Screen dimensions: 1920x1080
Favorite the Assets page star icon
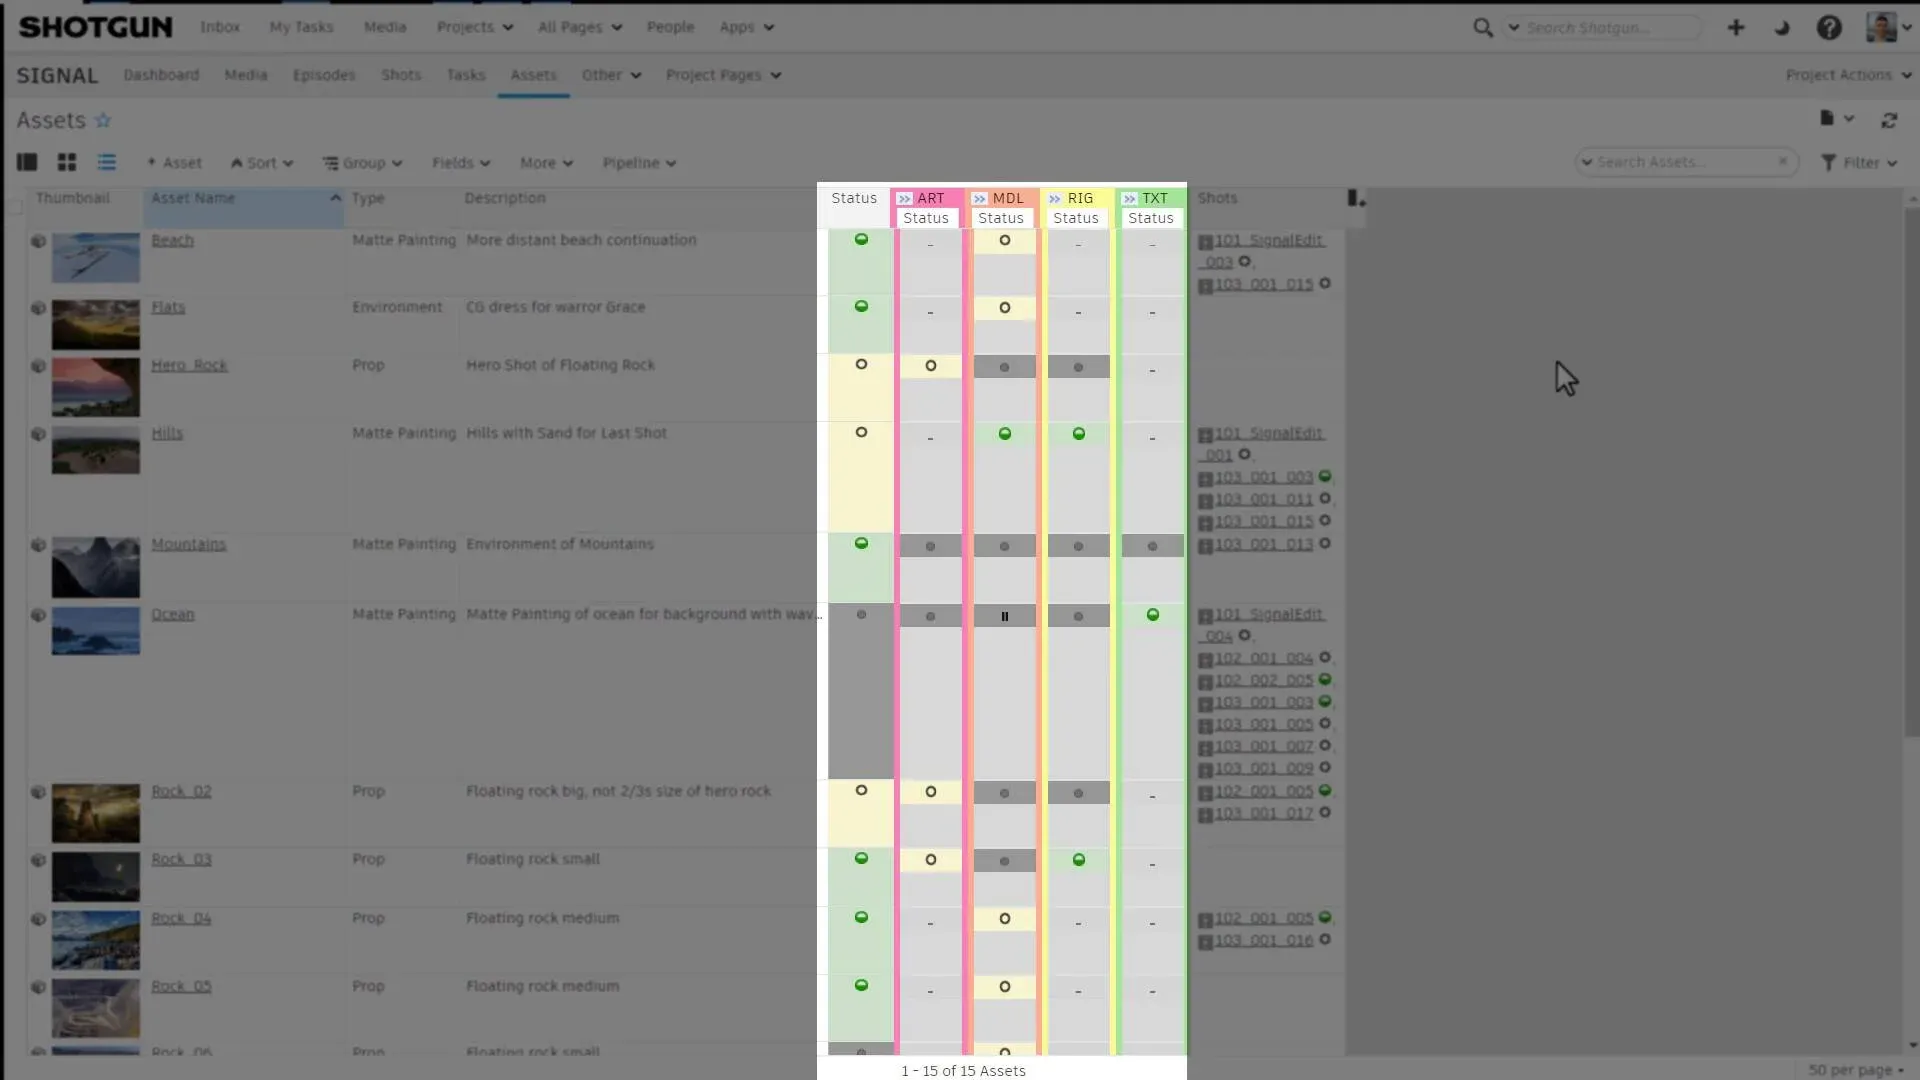coord(103,121)
